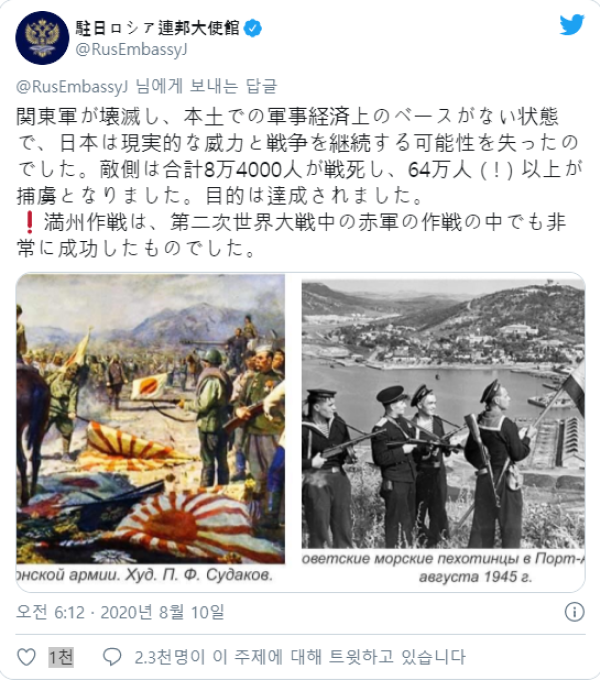Open Twitter via the blue bird logo
Screen dimensions: 600x680
click(x=572, y=24)
